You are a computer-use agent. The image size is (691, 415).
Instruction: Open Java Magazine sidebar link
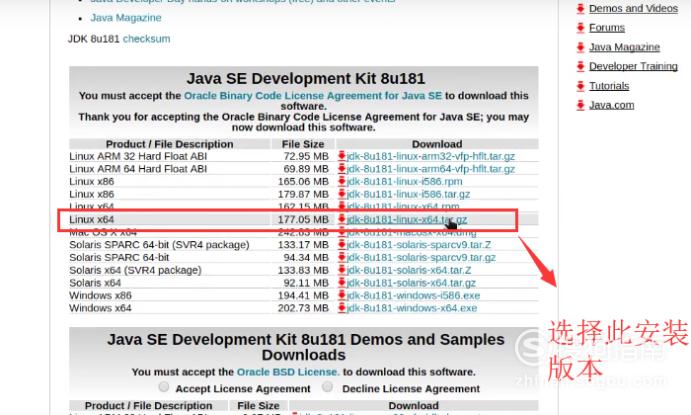[624, 47]
